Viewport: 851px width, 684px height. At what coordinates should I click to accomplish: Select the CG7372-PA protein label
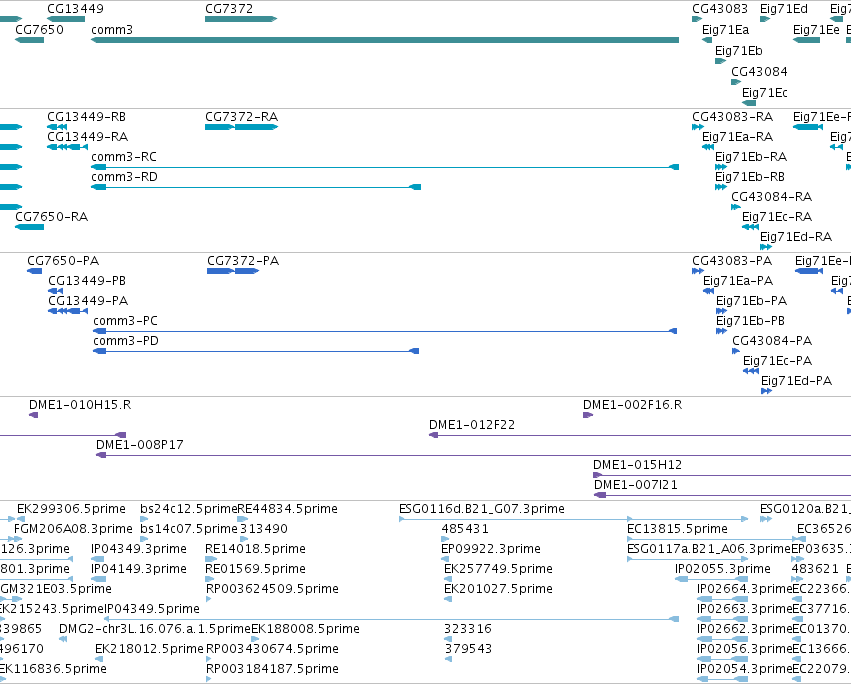(243, 261)
